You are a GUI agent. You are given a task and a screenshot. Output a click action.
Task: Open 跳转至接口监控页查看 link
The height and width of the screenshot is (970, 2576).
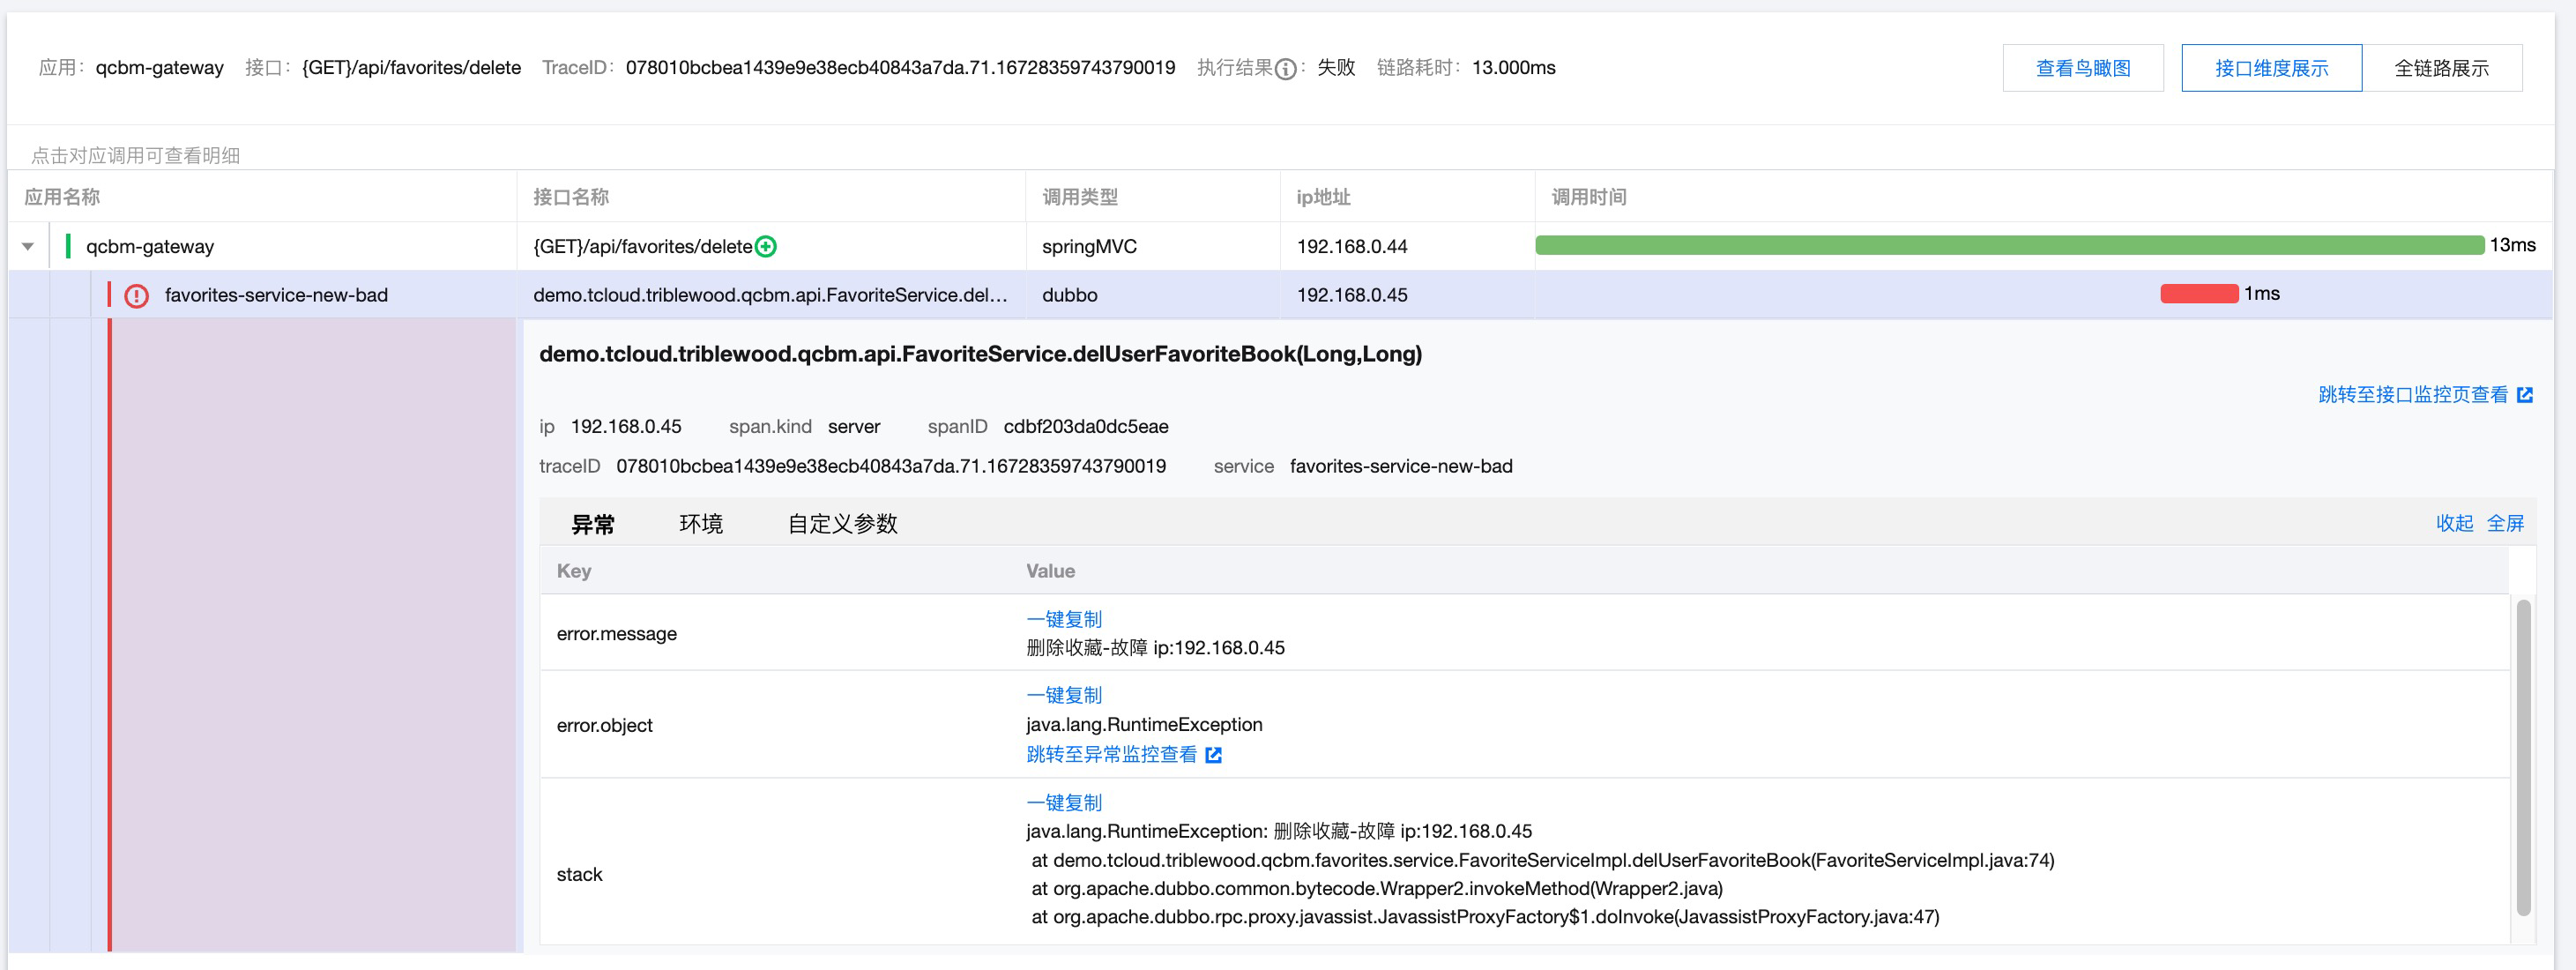[2412, 395]
